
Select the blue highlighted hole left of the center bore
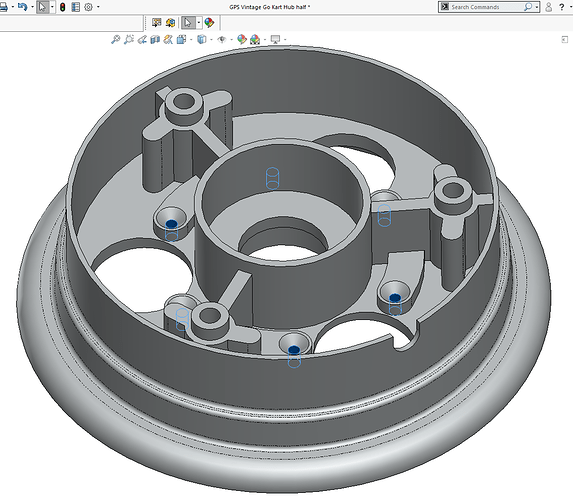click(171, 223)
